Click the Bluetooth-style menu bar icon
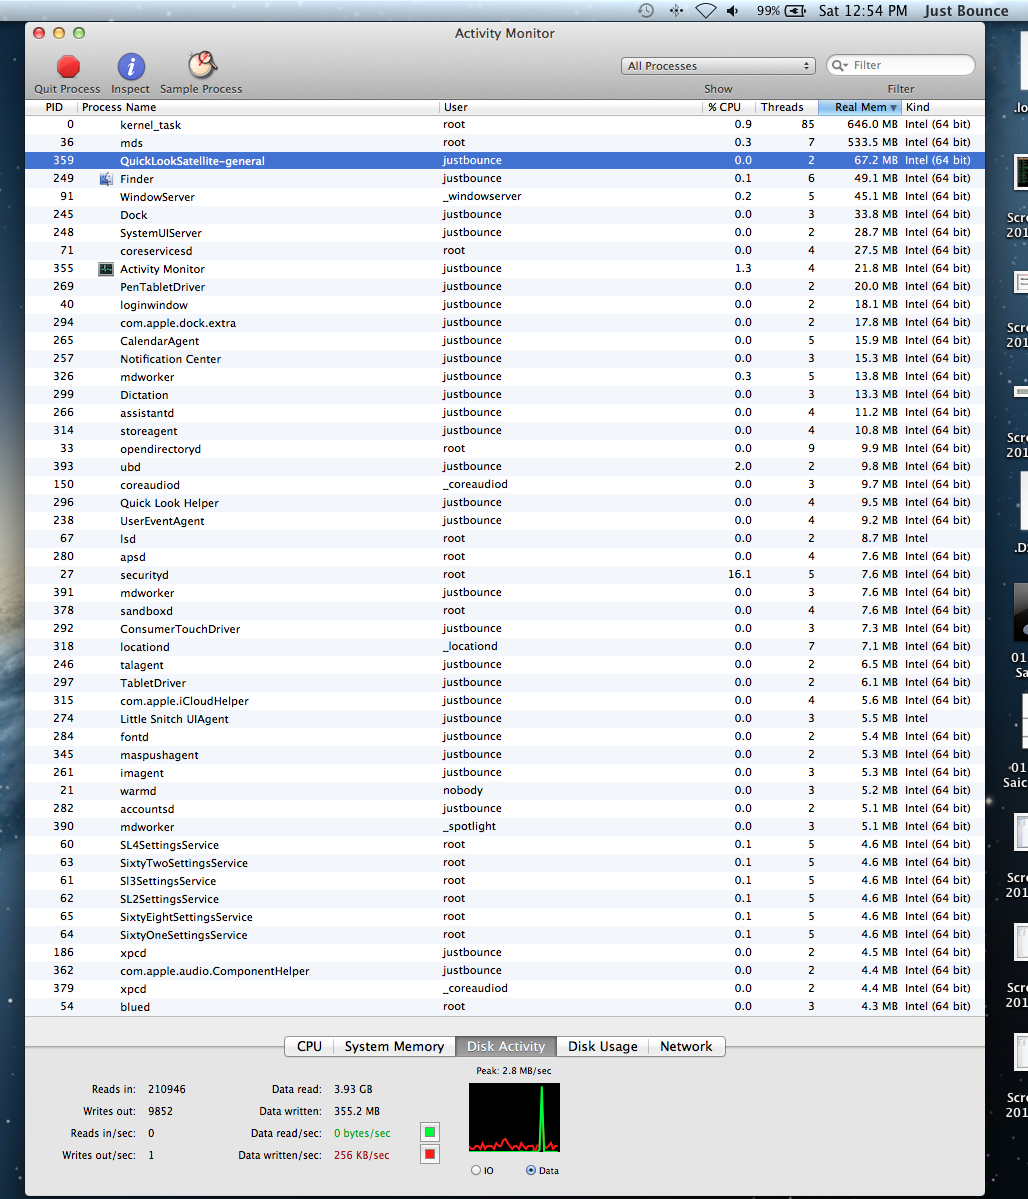The image size is (1028, 1199). [x=676, y=11]
